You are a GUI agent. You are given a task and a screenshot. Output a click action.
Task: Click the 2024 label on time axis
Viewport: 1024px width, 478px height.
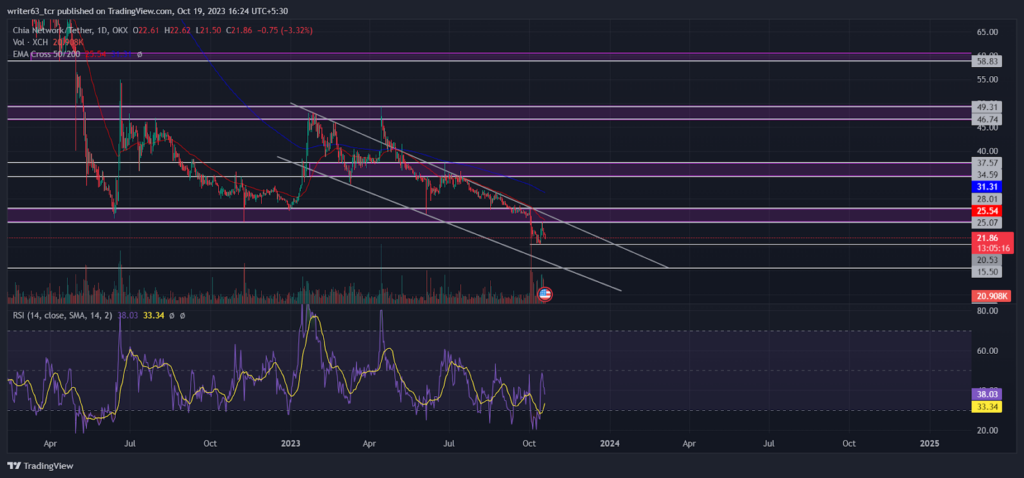coord(609,443)
